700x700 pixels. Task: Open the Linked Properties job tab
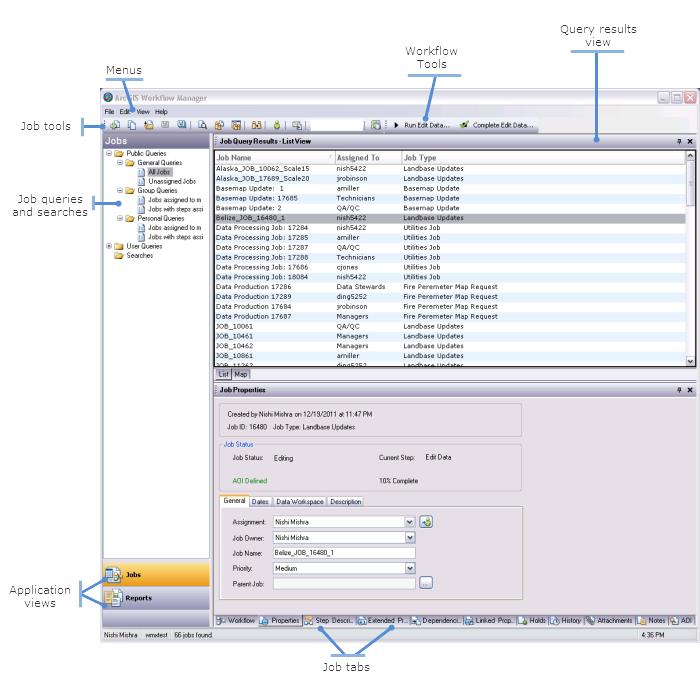(489, 621)
